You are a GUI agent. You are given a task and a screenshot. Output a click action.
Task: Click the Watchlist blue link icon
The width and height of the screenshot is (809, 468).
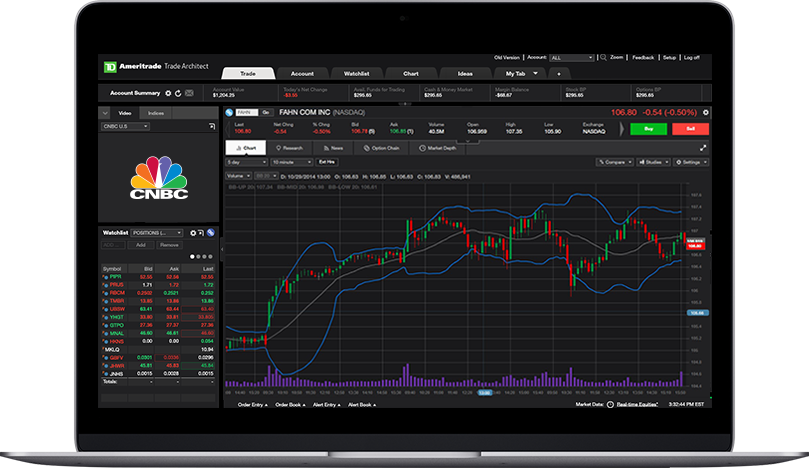[211, 233]
